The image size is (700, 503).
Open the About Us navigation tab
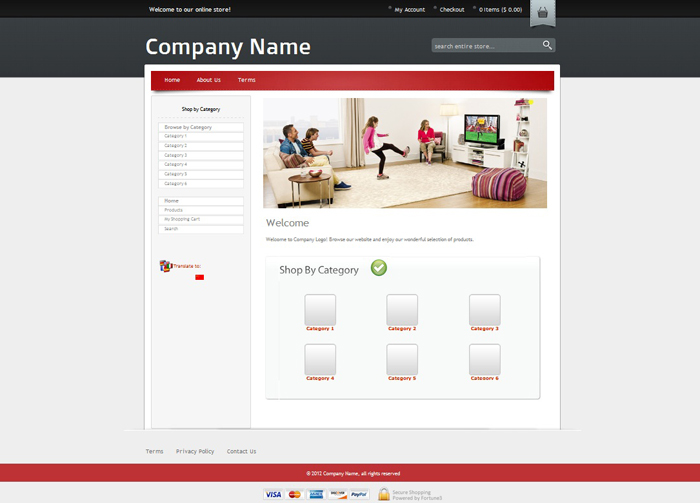pyautogui.click(x=209, y=80)
